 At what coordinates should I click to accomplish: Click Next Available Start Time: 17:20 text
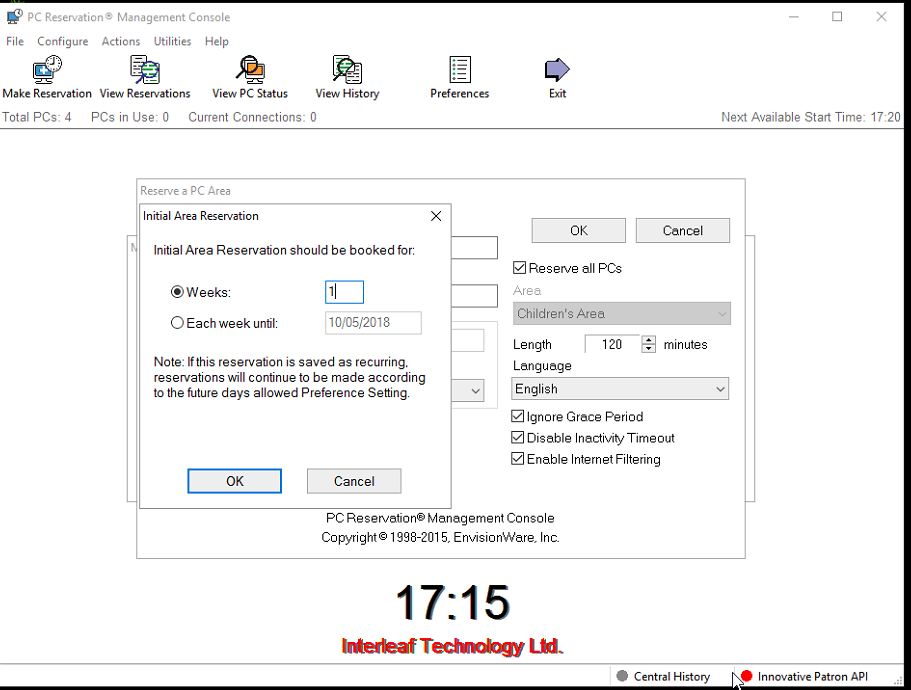point(810,117)
